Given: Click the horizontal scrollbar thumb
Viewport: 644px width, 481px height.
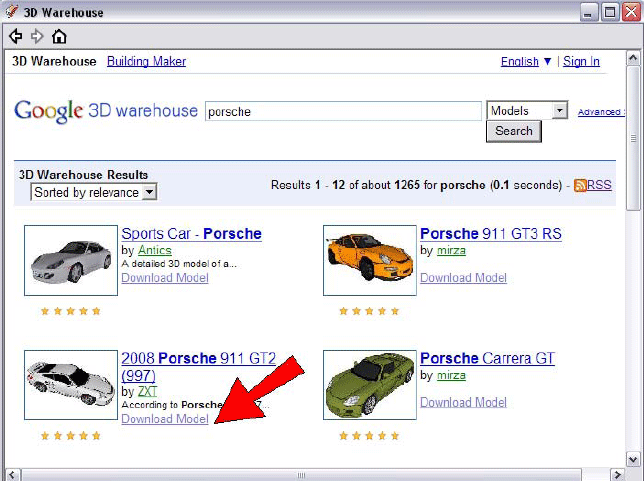Looking at the screenshot, I should pyautogui.click(x=301, y=475).
